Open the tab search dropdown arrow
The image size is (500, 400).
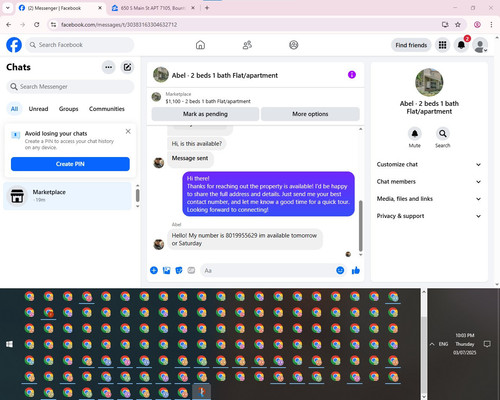coord(8,8)
